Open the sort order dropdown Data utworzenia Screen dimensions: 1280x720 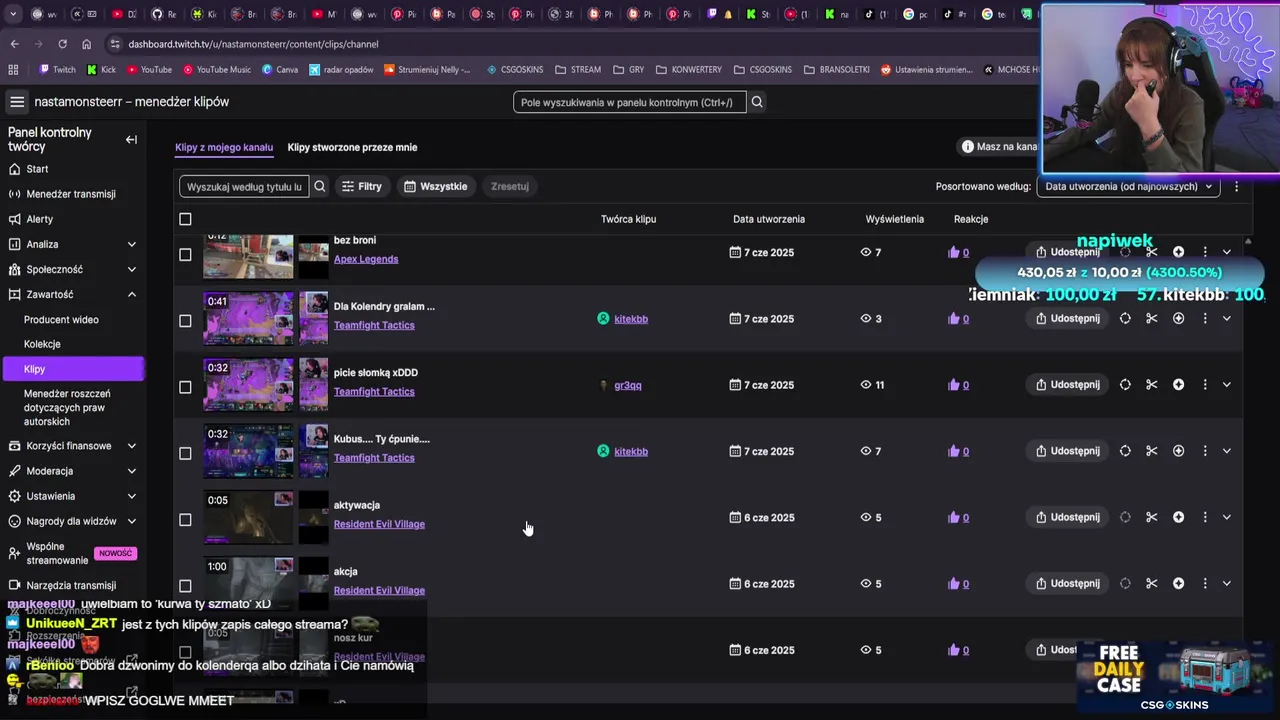(x=1128, y=186)
